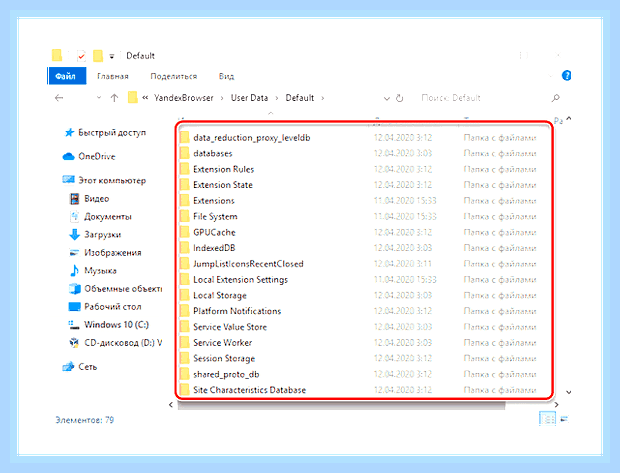Select the Session Storage folder
The width and height of the screenshot is (620, 473).
(224, 358)
